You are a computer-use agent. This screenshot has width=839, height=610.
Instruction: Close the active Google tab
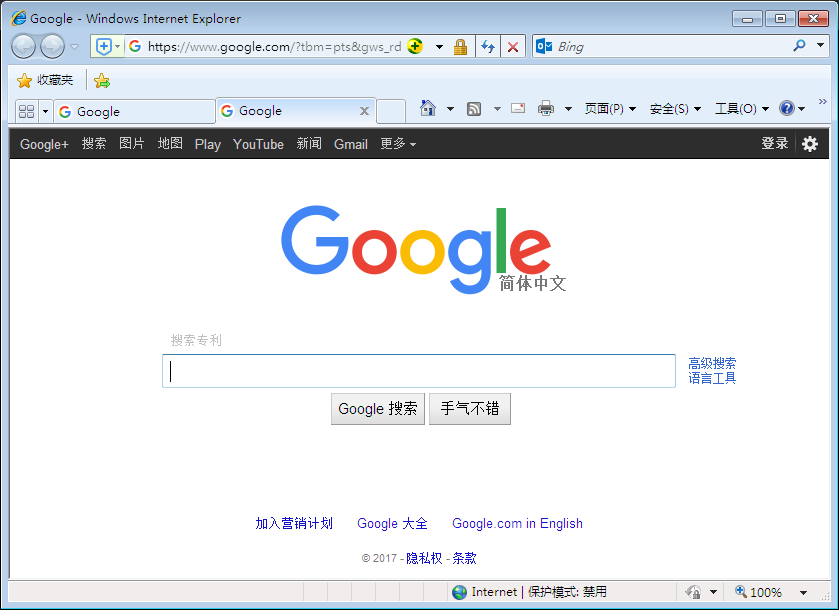pos(364,111)
